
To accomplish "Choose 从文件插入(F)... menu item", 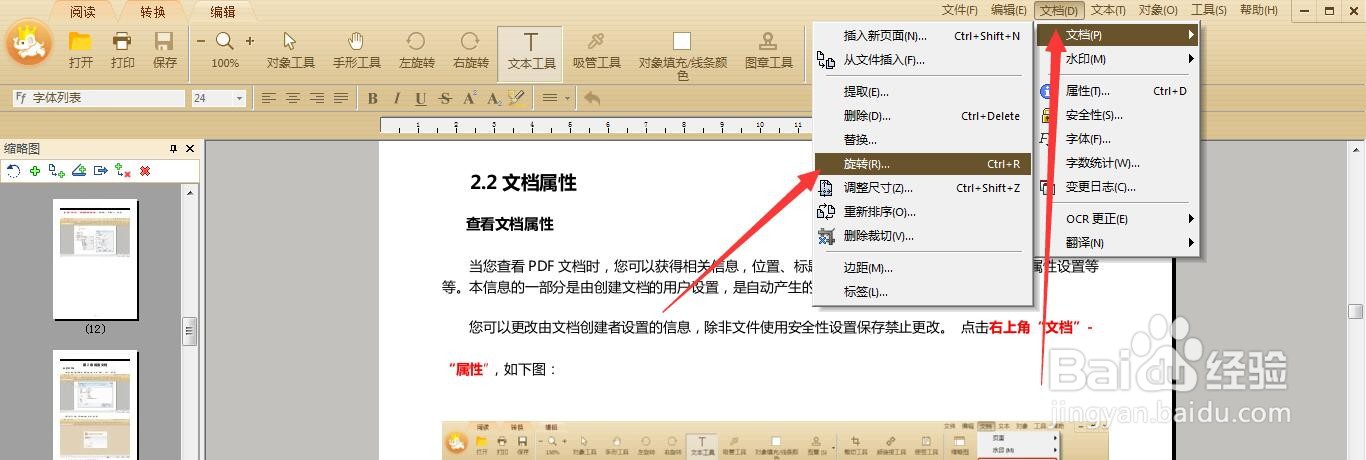I will (923, 60).
